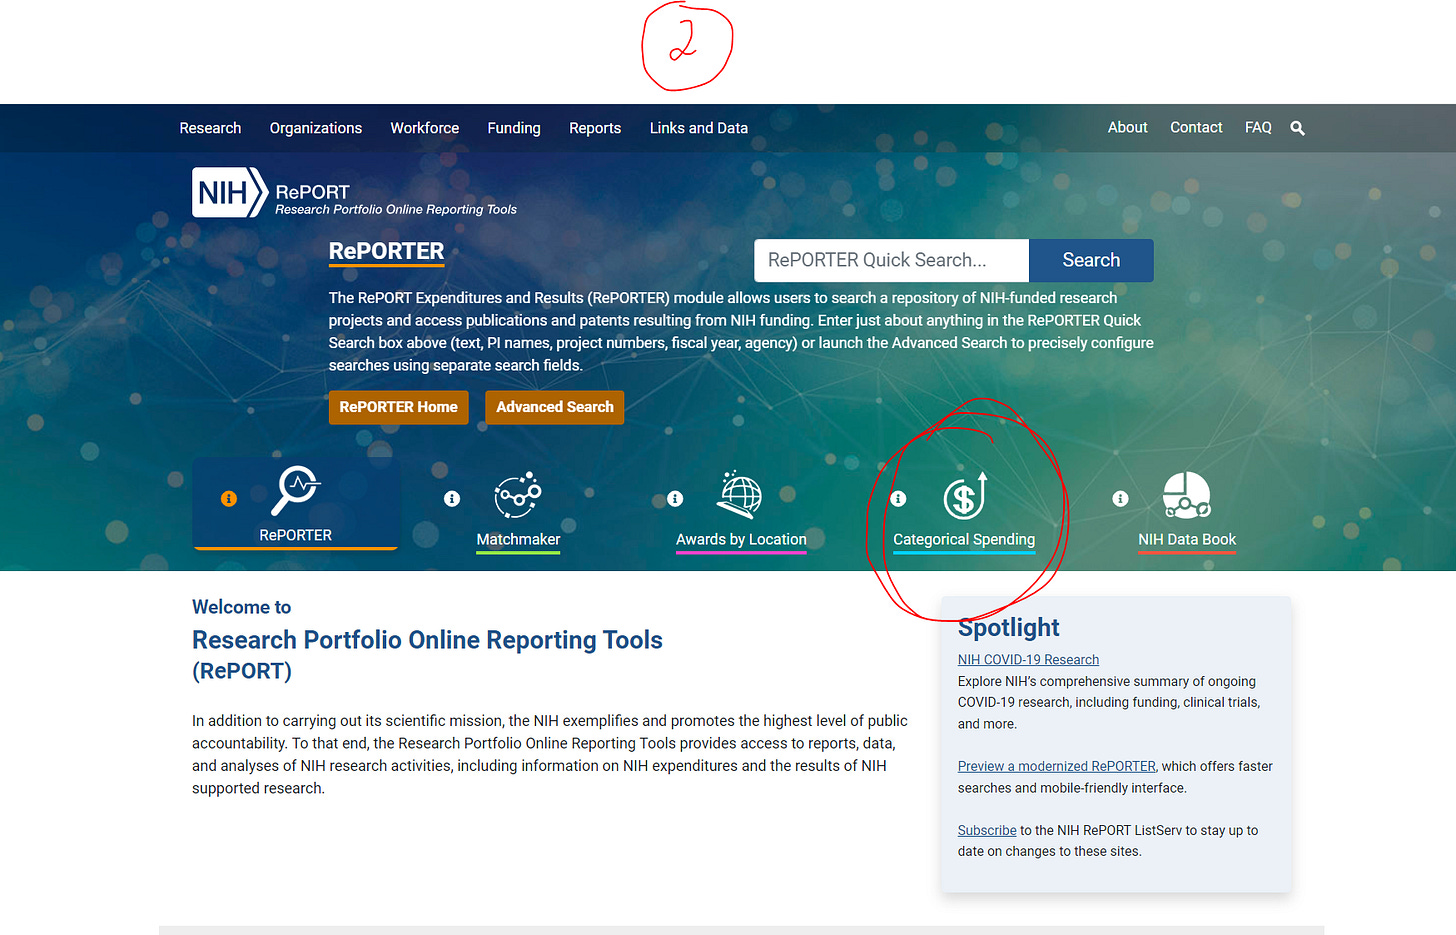The width and height of the screenshot is (1456, 935).
Task: Click the NIH logo
Action: [x=230, y=192]
